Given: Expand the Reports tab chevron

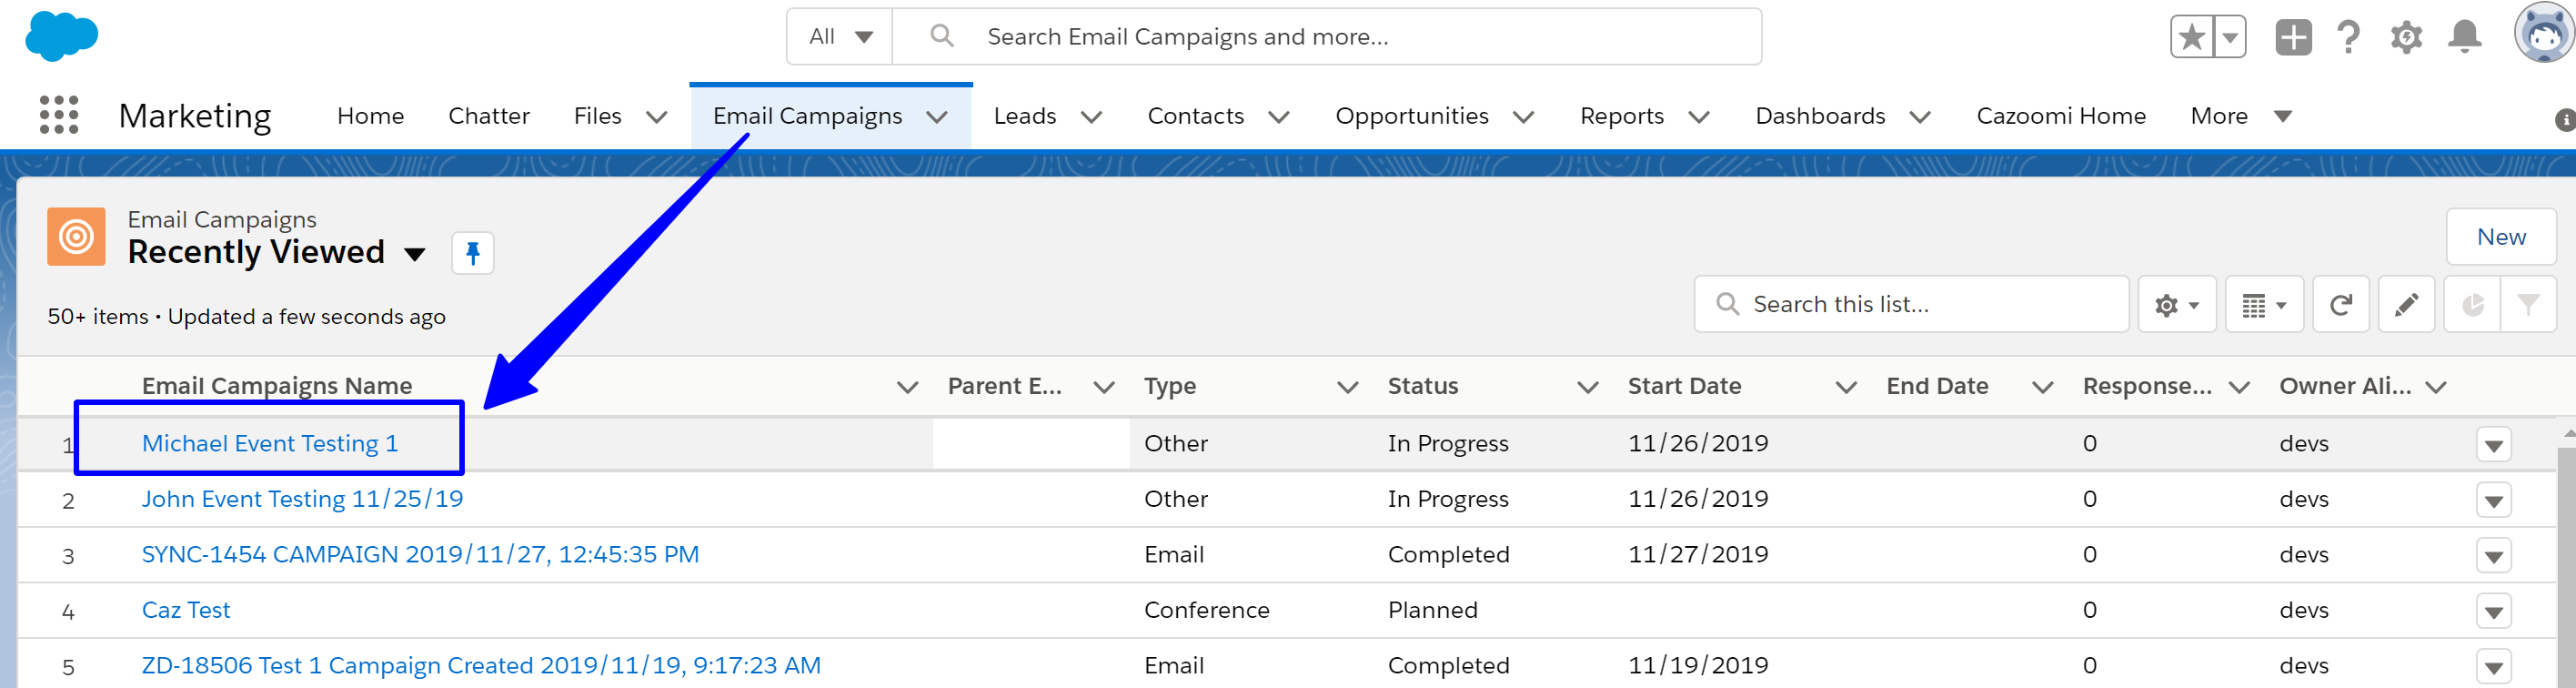Looking at the screenshot, I should tap(1699, 117).
